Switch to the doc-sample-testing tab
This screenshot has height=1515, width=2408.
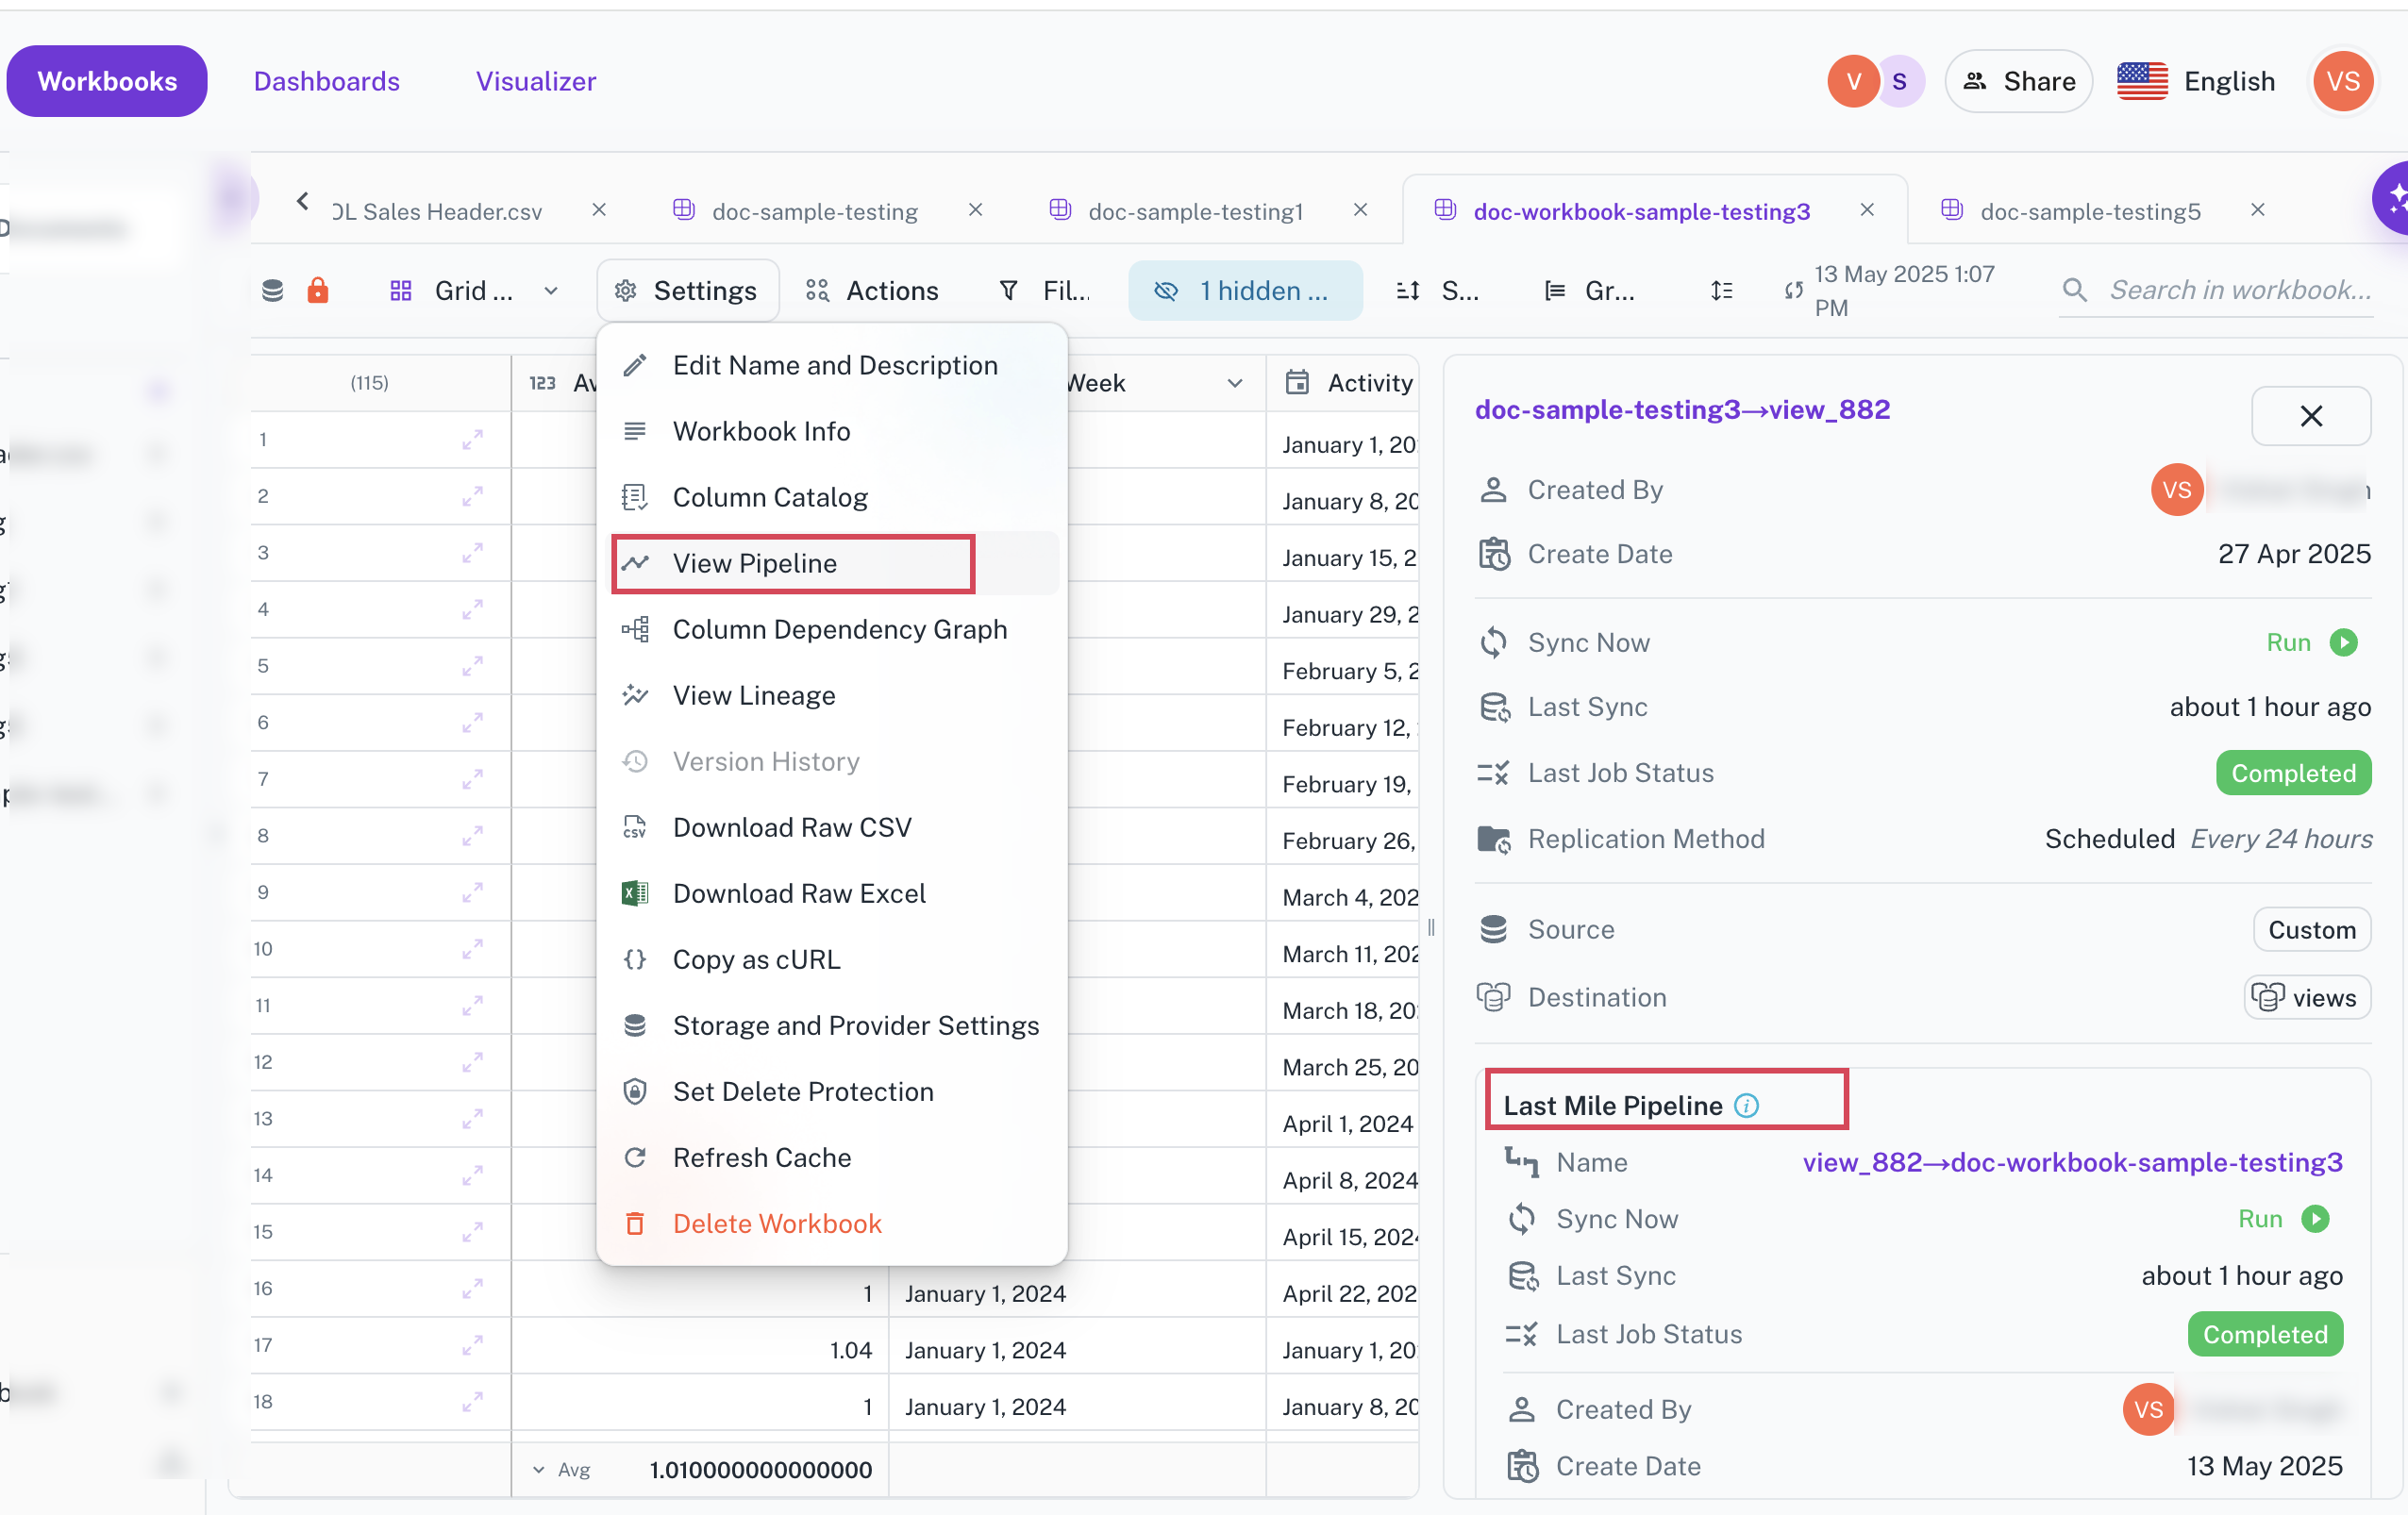814,211
